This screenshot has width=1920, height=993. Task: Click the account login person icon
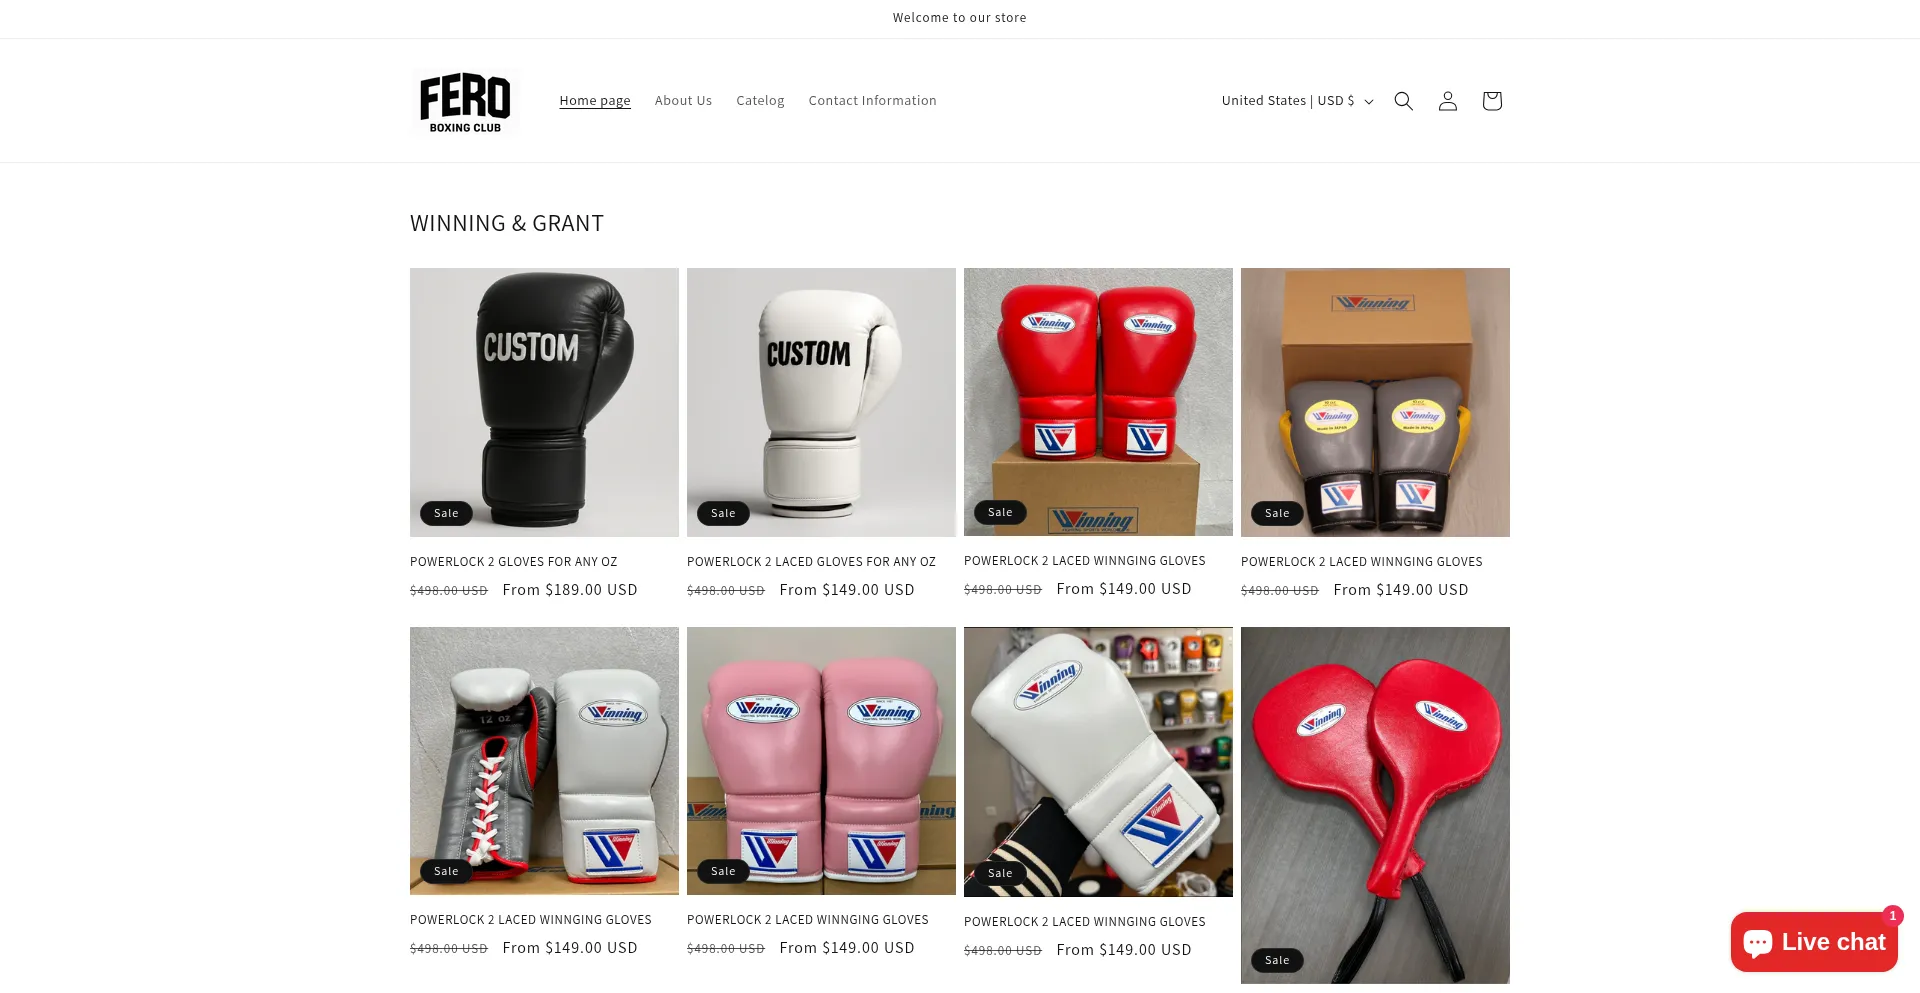(1447, 101)
